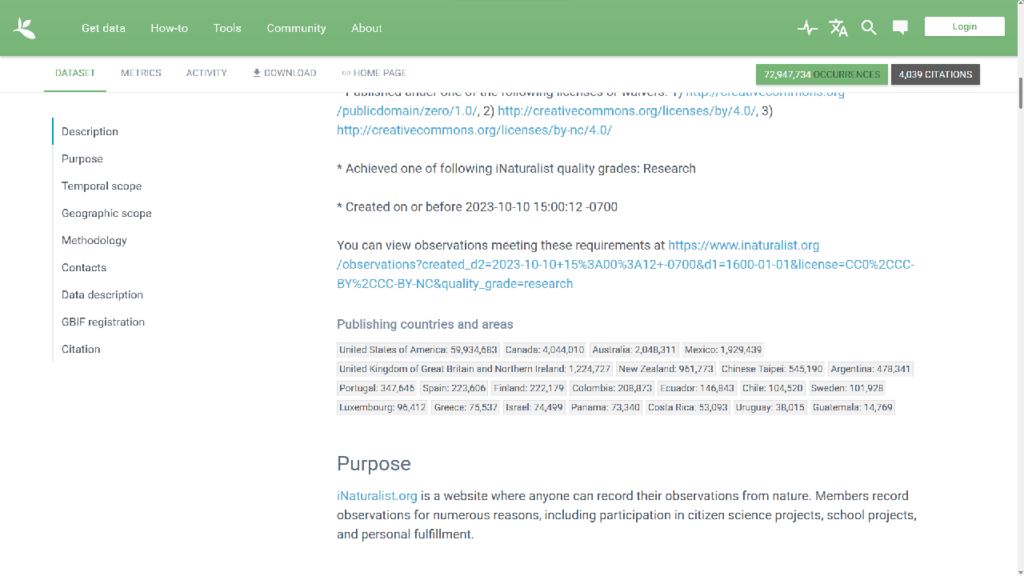Open the Tools menu
This screenshot has height=576, width=1024.
227,28
